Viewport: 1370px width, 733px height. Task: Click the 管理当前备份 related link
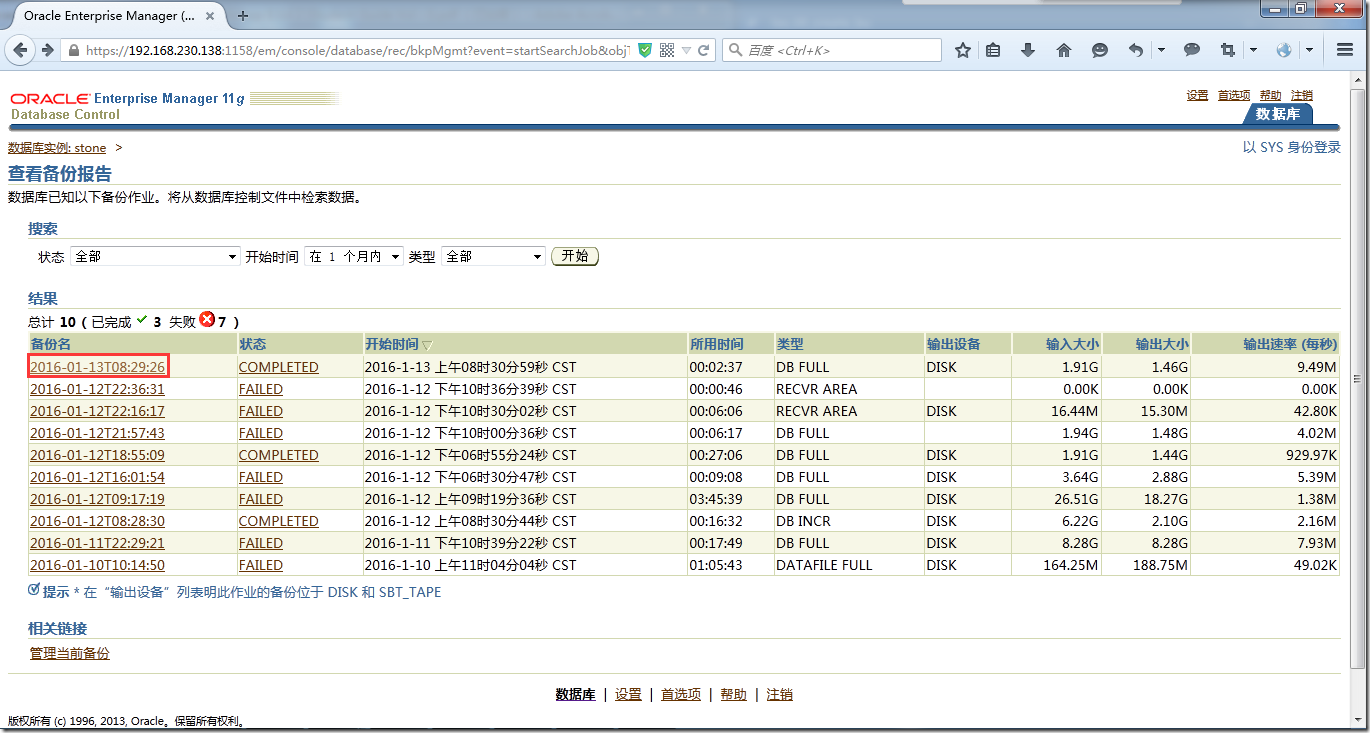point(70,653)
